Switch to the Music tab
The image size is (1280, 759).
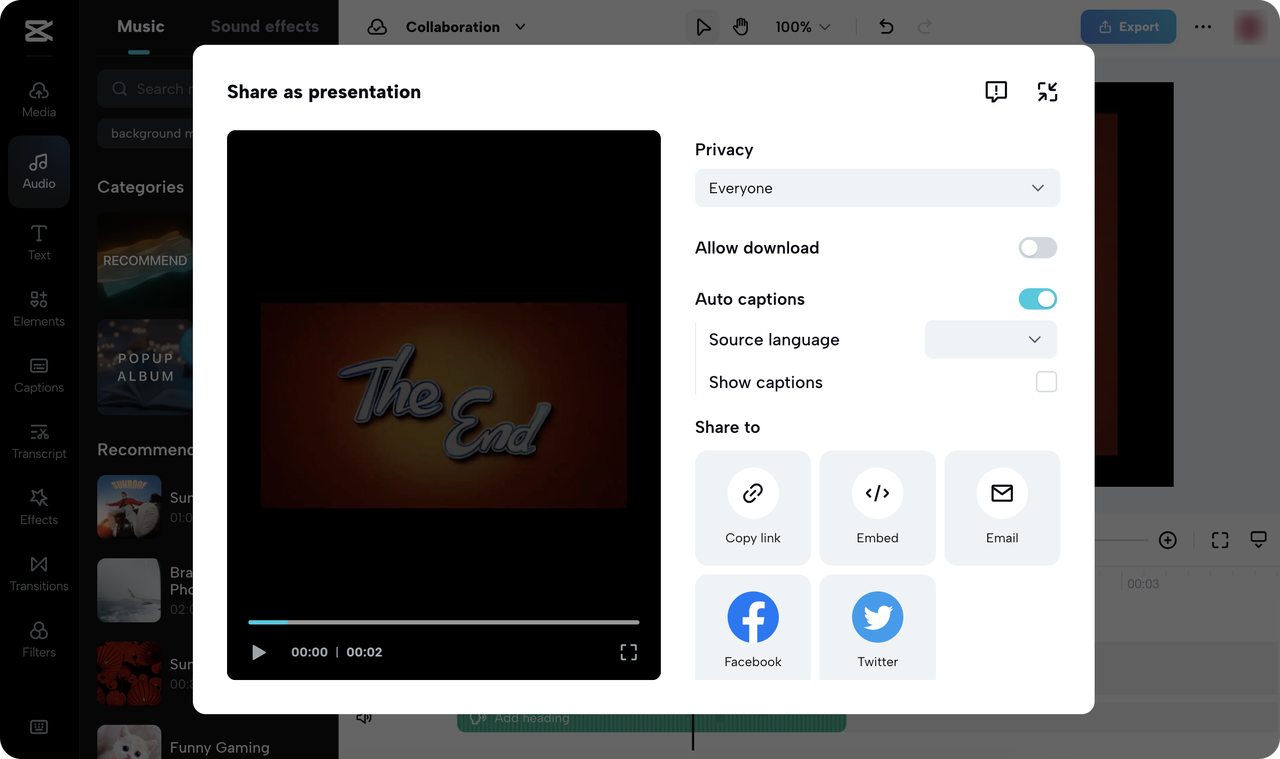click(x=141, y=27)
